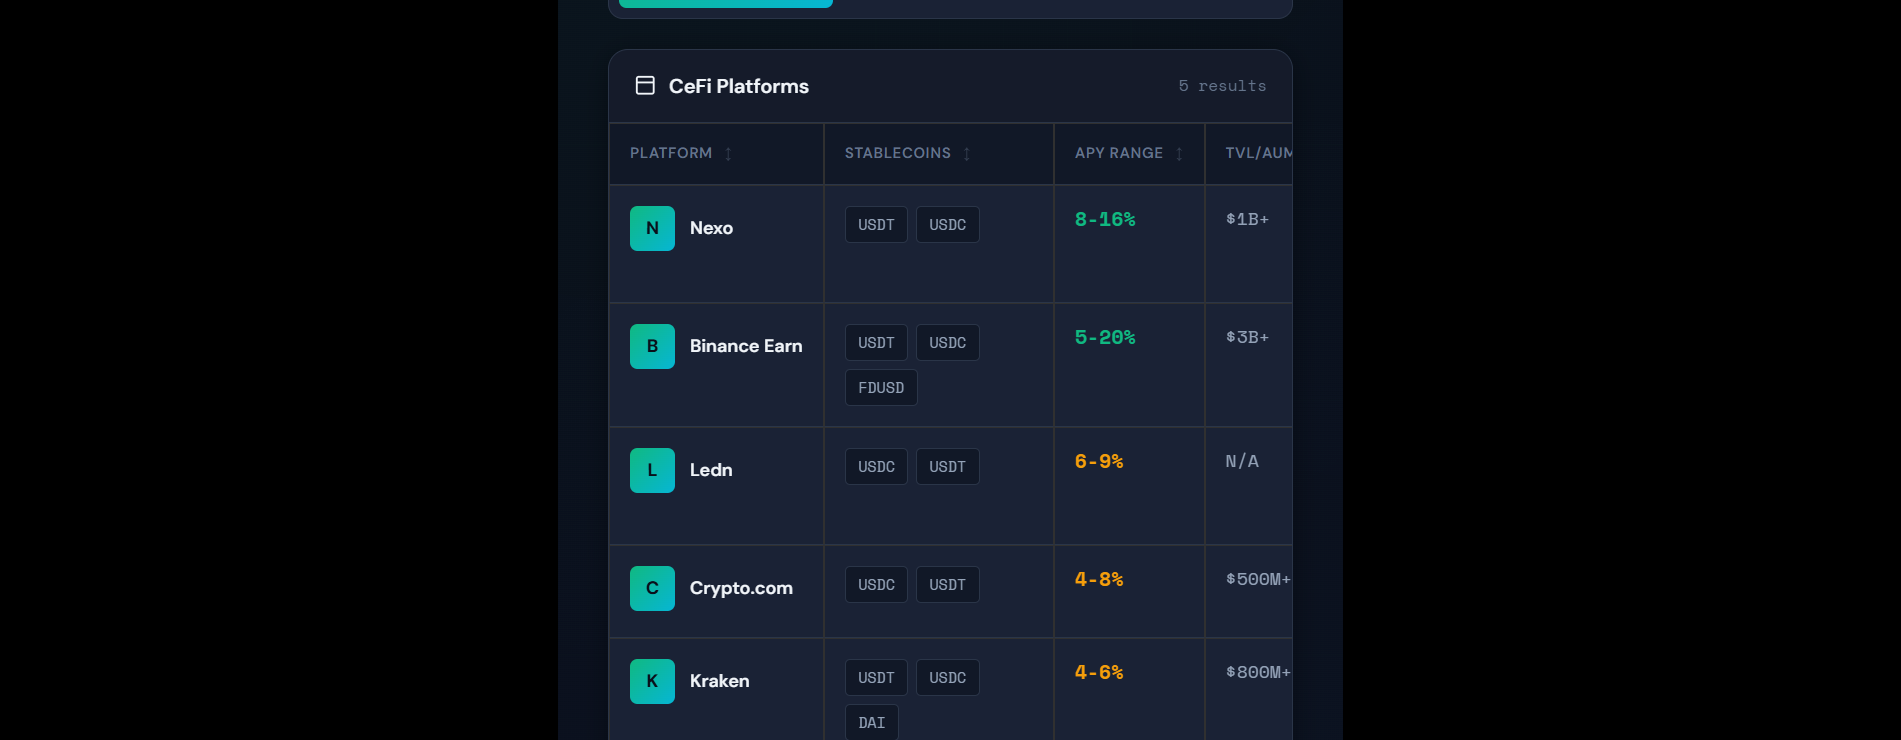This screenshot has width=1901, height=740.
Task: Click the USDC badge in Ledn's row
Action: (x=876, y=466)
